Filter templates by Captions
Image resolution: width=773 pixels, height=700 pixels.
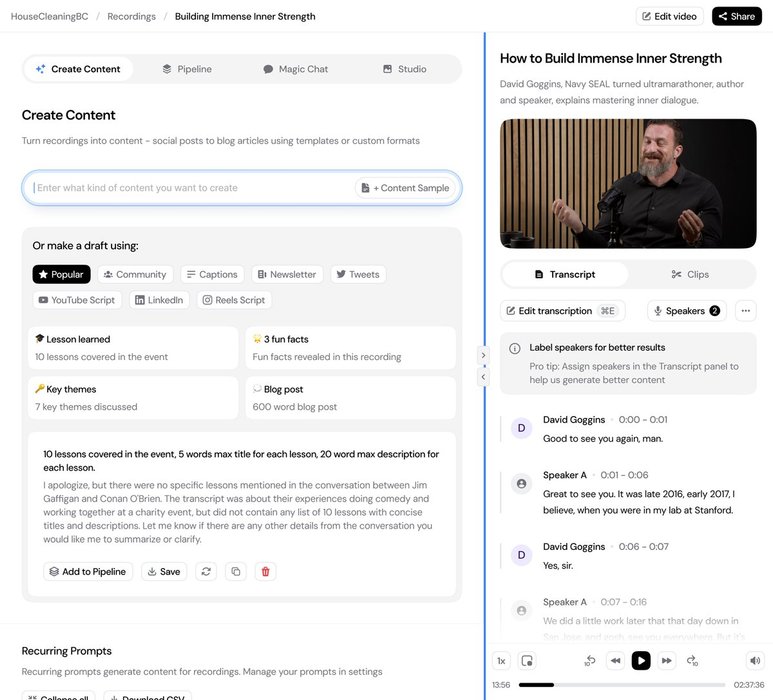pyautogui.click(x=212, y=275)
